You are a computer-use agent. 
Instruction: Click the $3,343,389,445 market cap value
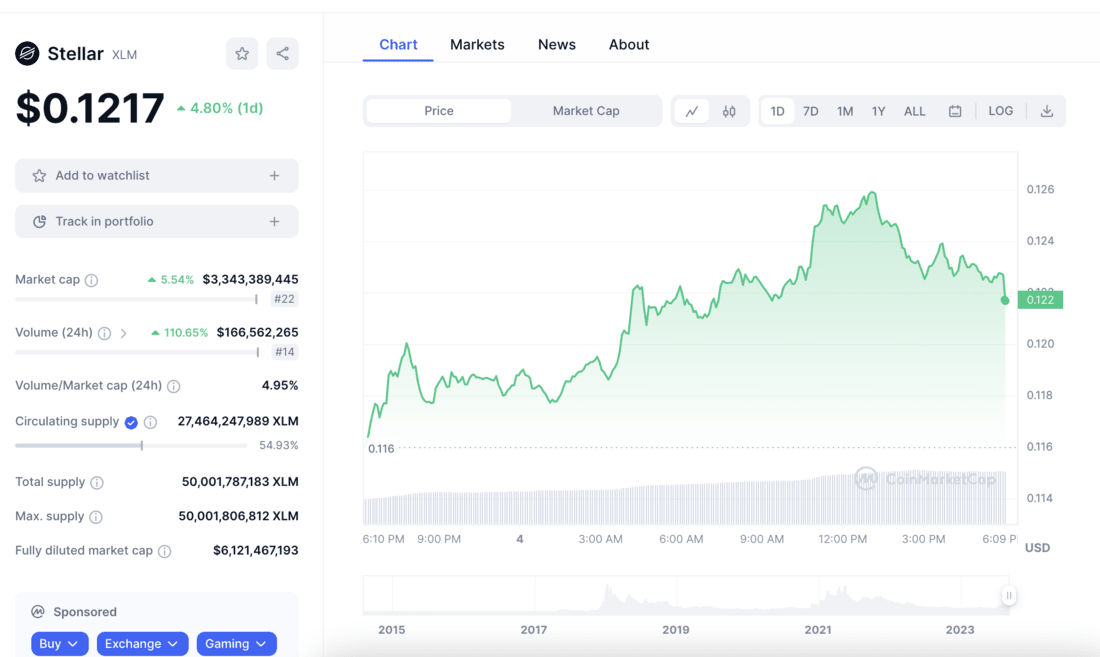tap(250, 280)
